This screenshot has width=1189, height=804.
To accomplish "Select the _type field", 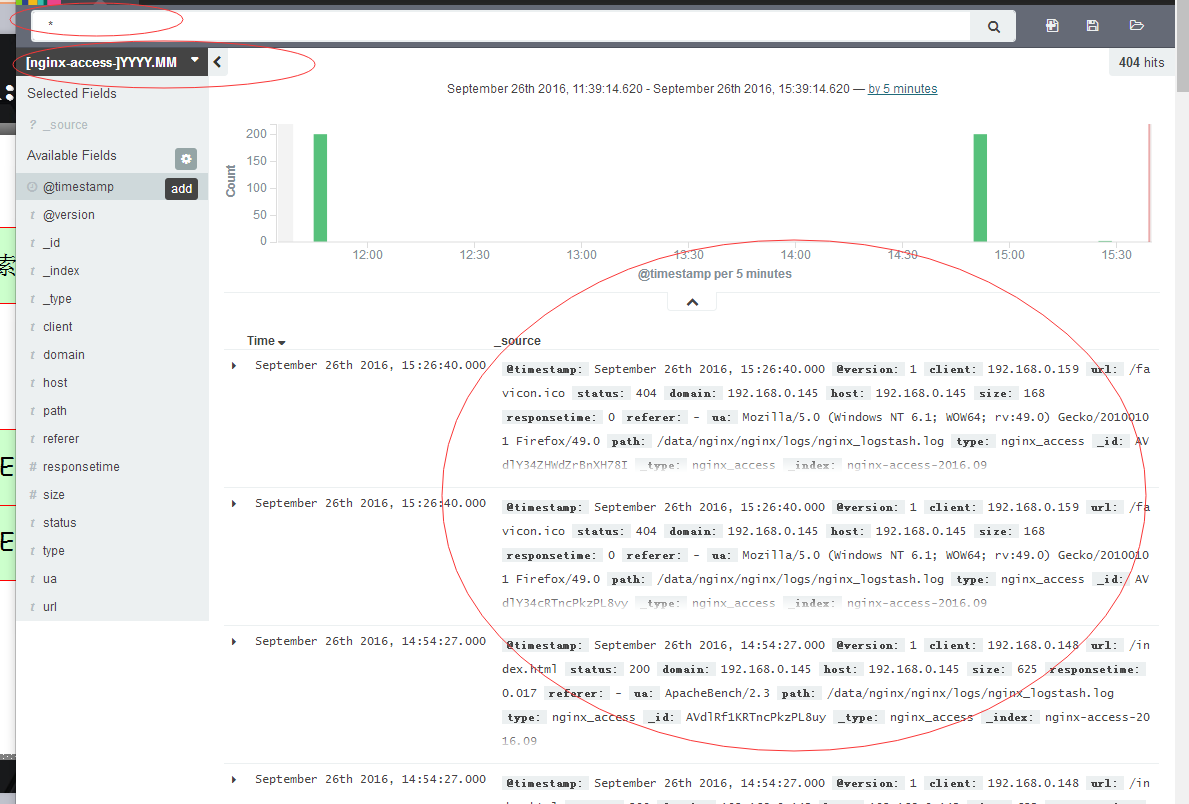I will tap(57, 299).
